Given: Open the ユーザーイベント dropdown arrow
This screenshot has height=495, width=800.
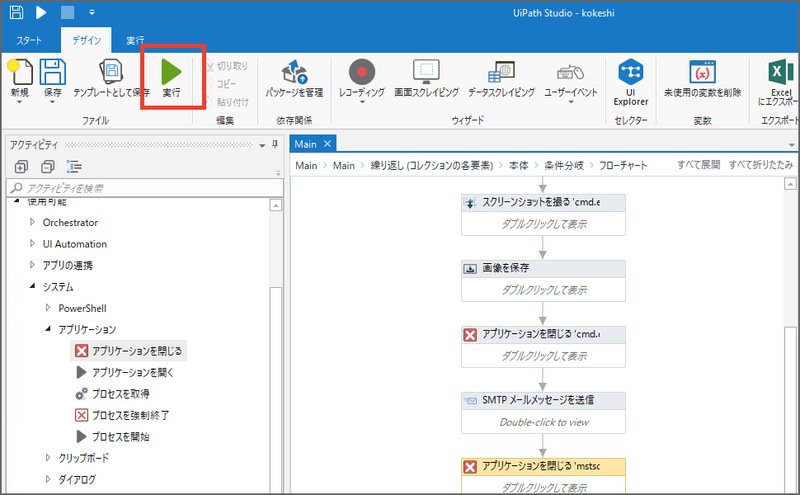Looking at the screenshot, I should click(570, 102).
